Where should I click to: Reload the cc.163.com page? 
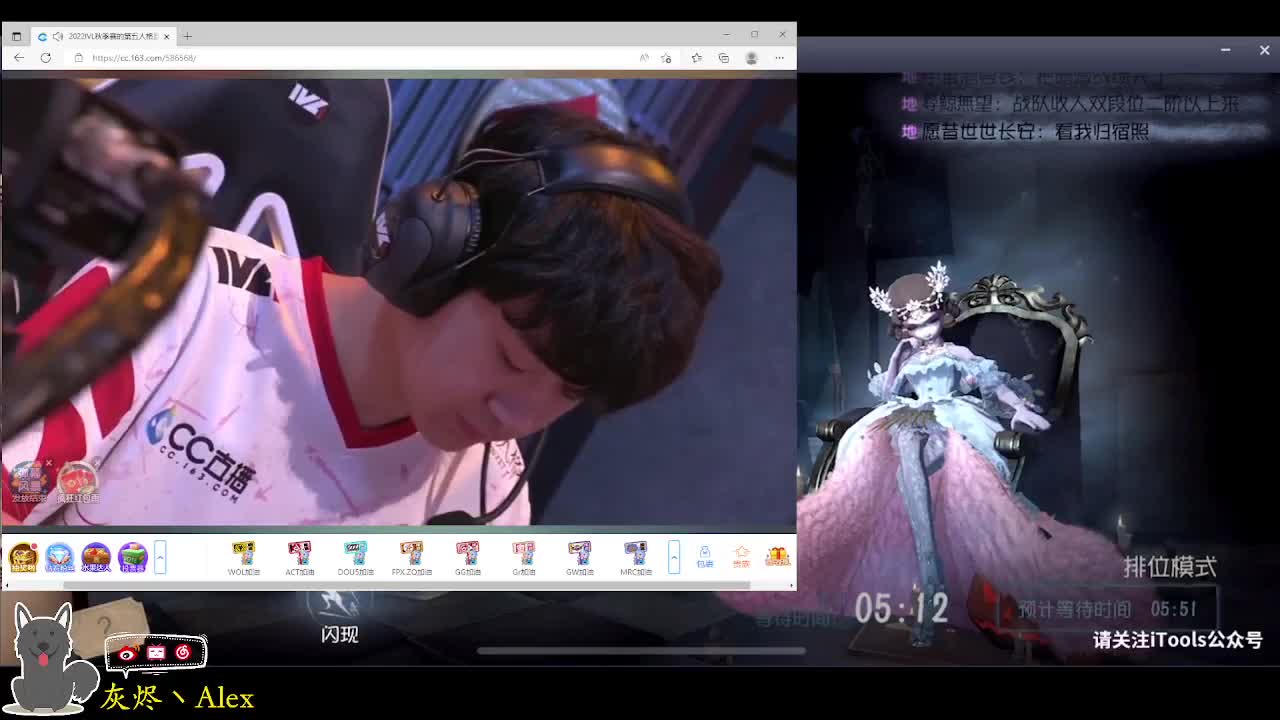[46, 58]
